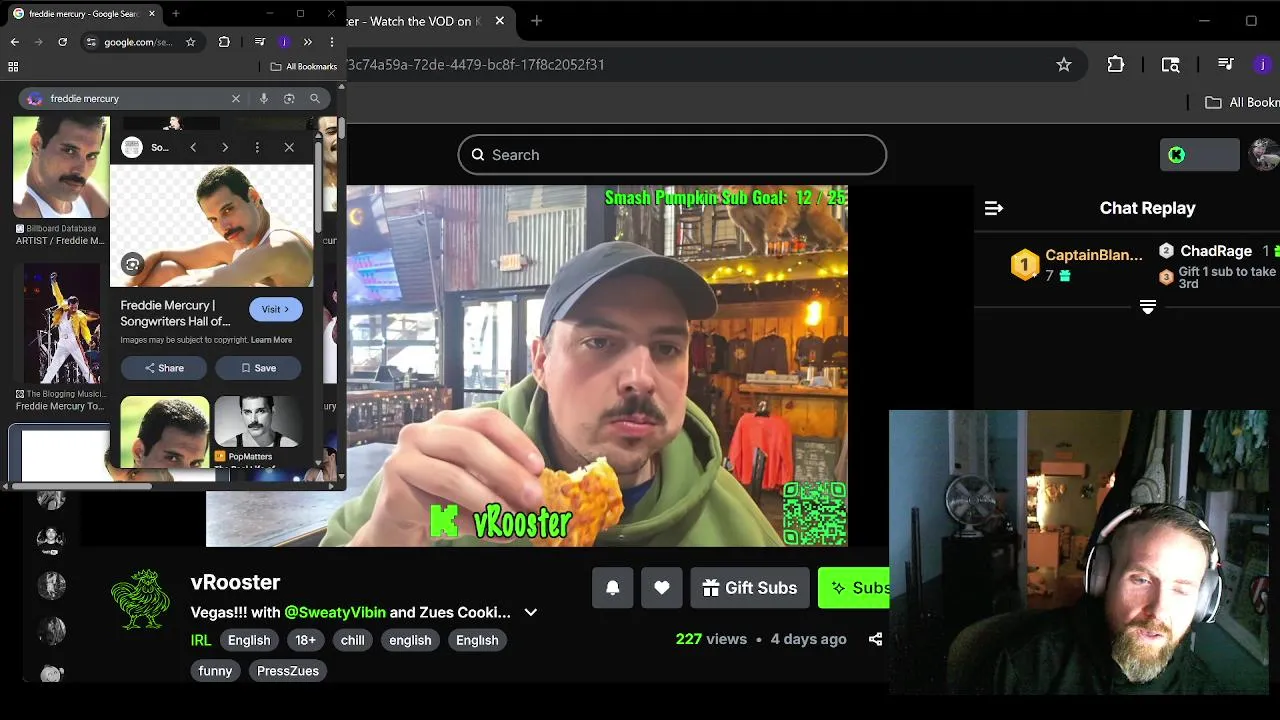Image resolution: width=1280 pixels, height=720 pixels.
Task: Start voice search with microphone icon
Action: [x=264, y=99]
